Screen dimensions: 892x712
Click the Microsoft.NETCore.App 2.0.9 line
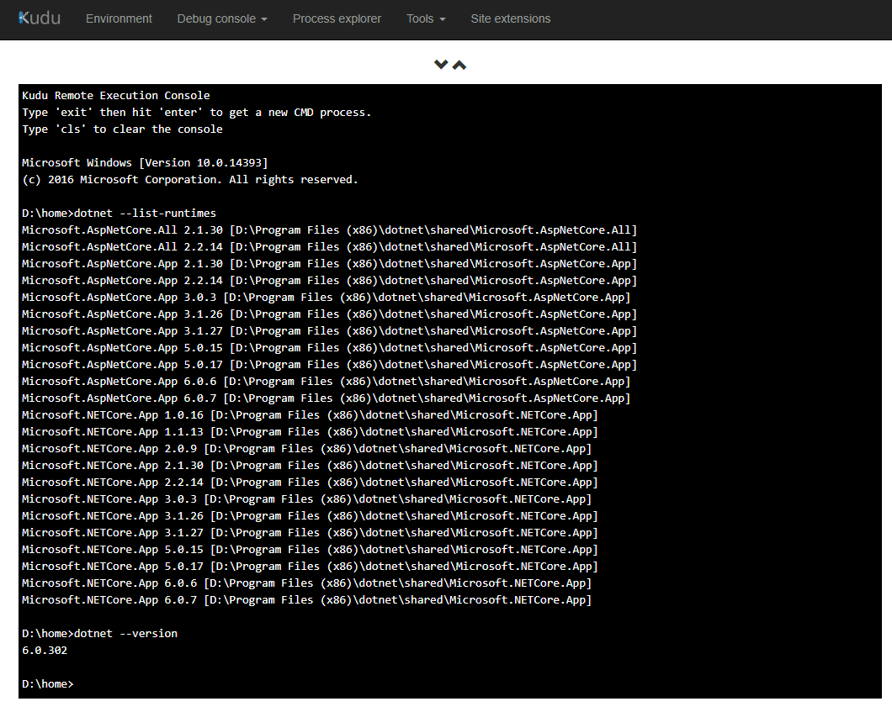tap(307, 449)
